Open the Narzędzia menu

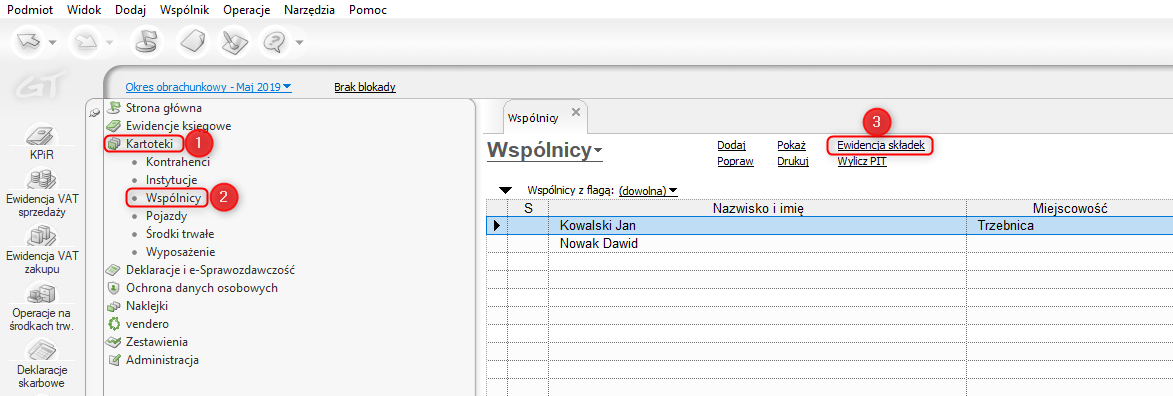310,10
